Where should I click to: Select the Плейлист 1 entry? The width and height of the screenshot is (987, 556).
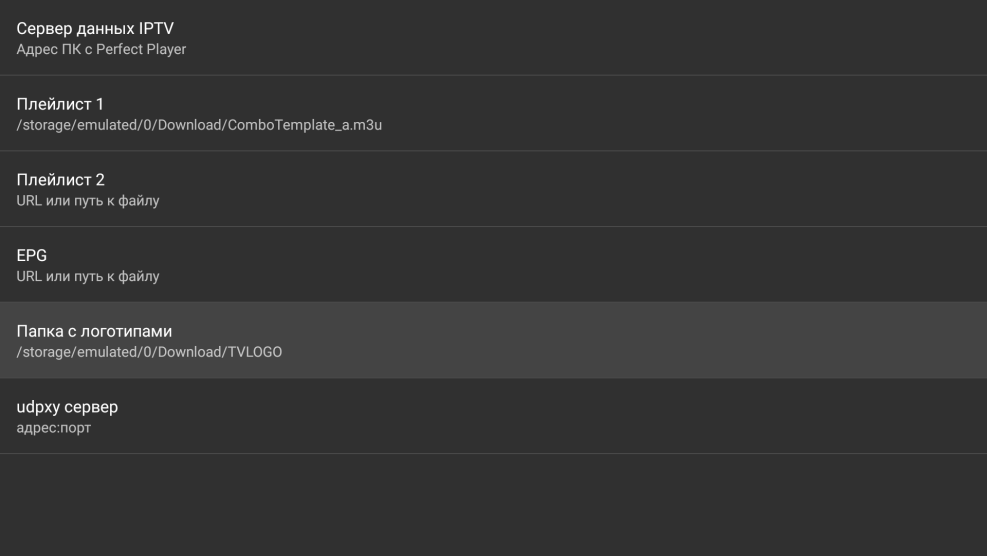[493, 113]
